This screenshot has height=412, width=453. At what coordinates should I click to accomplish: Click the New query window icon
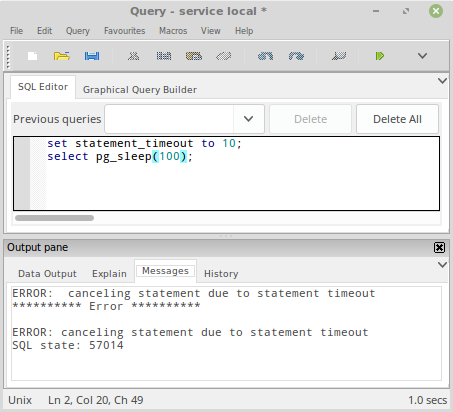pos(32,56)
